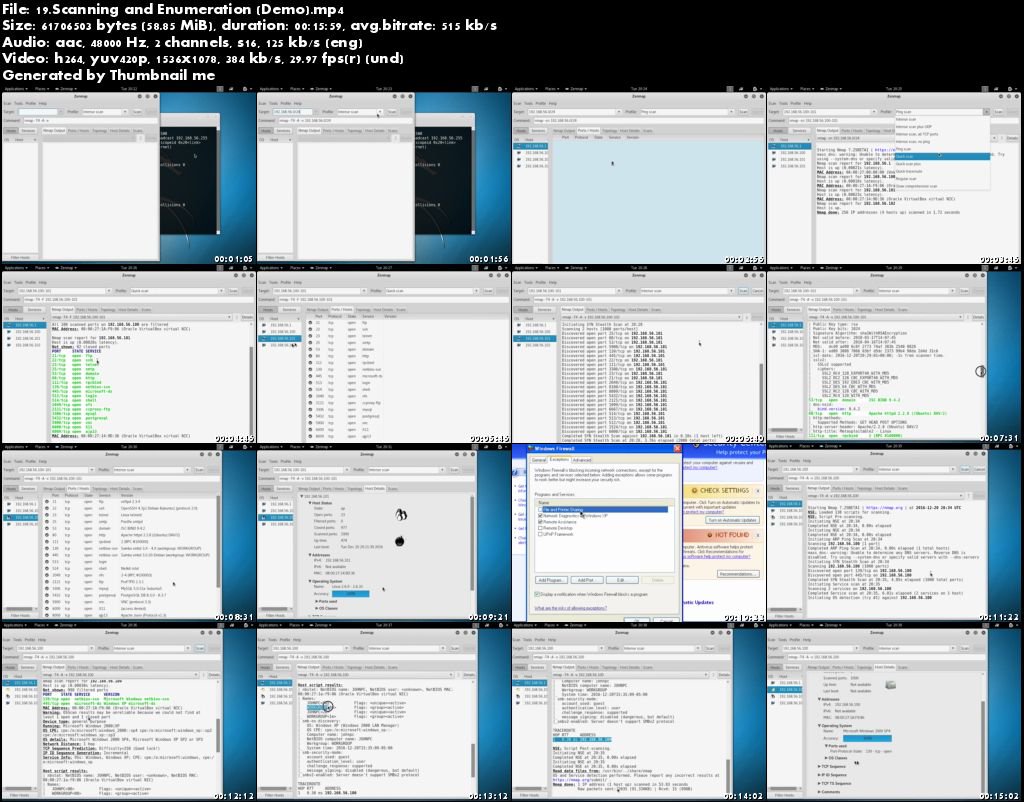
Task: Click Host Details vertical scrollbar in 00:09:21 frame
Action: pos(472,543)
